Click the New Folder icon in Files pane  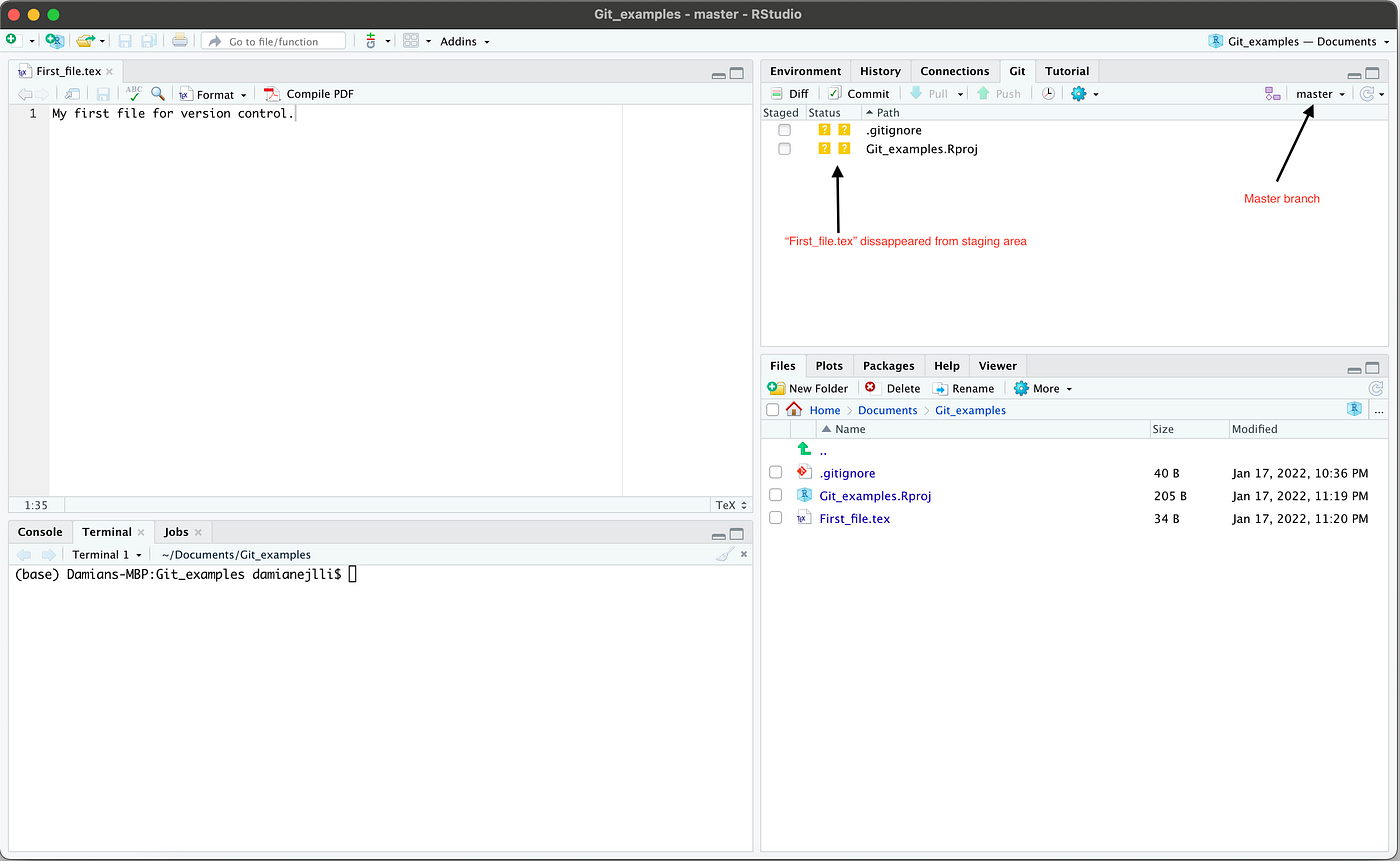point(776,388)
